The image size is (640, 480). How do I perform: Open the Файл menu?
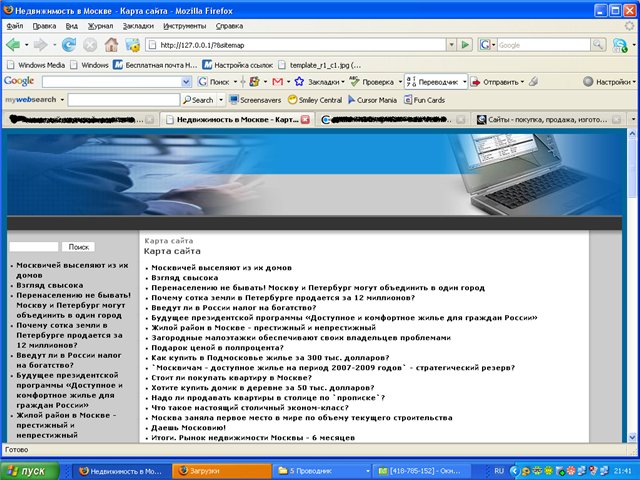(x=15, y=26)
